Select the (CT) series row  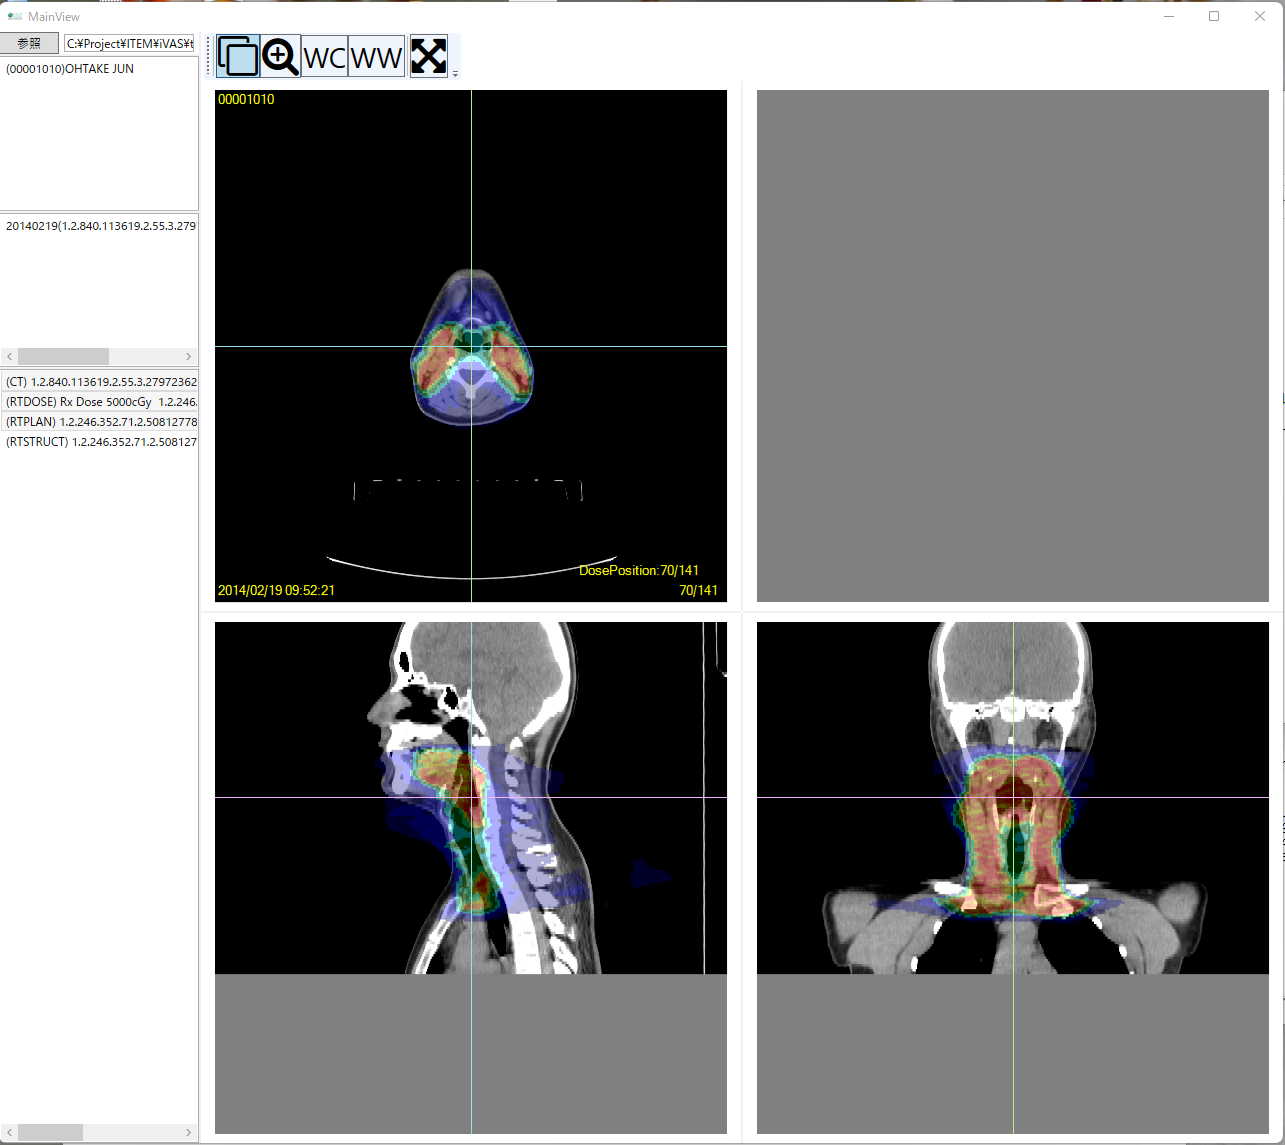pyautogui.click(x=100, y=382)
